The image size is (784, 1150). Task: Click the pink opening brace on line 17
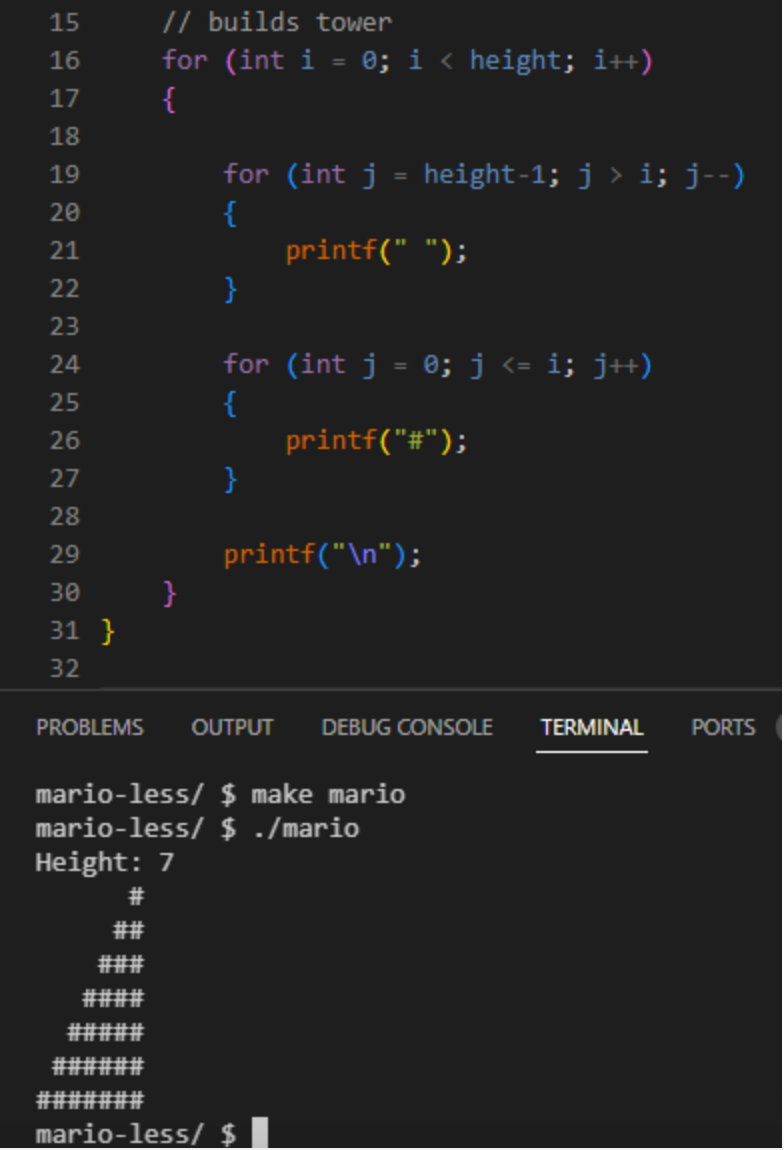tap(169, 99)
